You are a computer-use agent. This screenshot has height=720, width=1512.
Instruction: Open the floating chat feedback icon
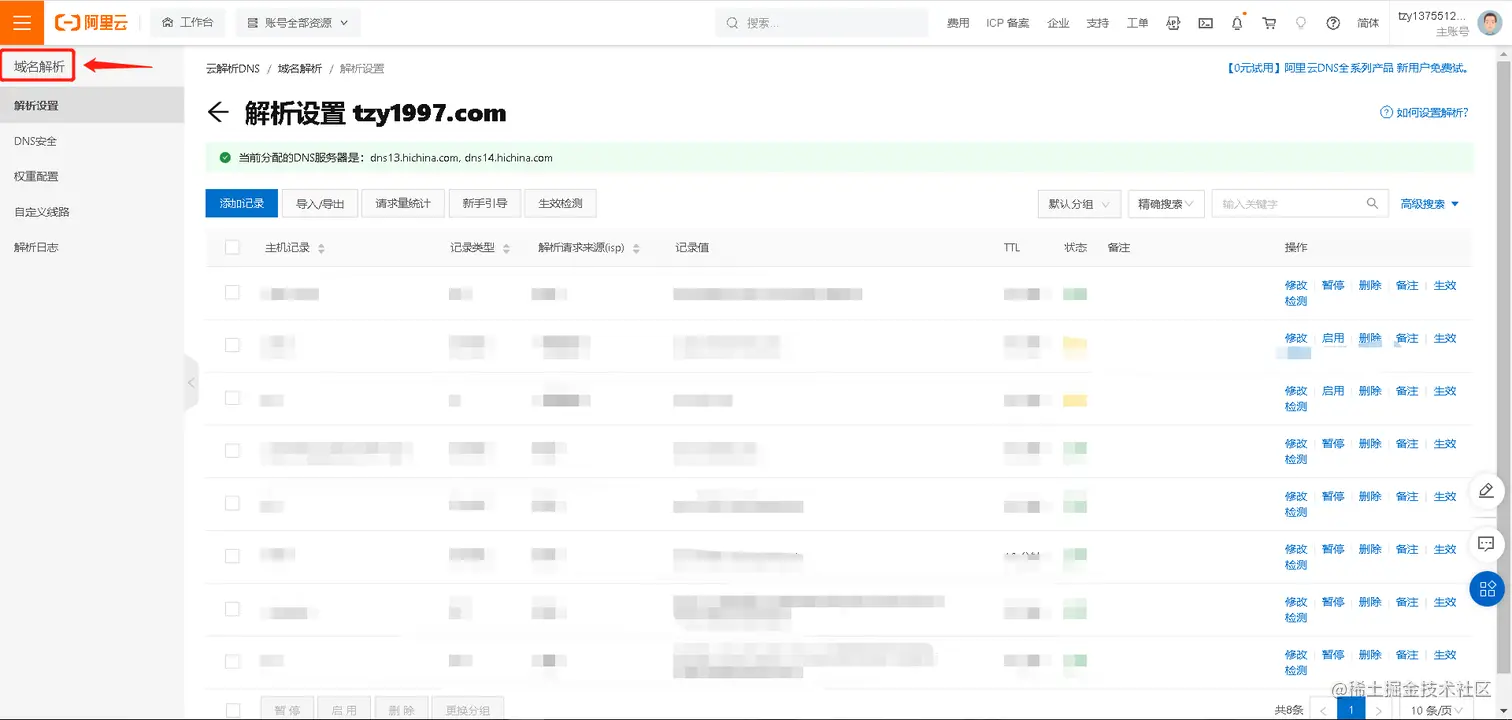click(x=1486, y=544)
